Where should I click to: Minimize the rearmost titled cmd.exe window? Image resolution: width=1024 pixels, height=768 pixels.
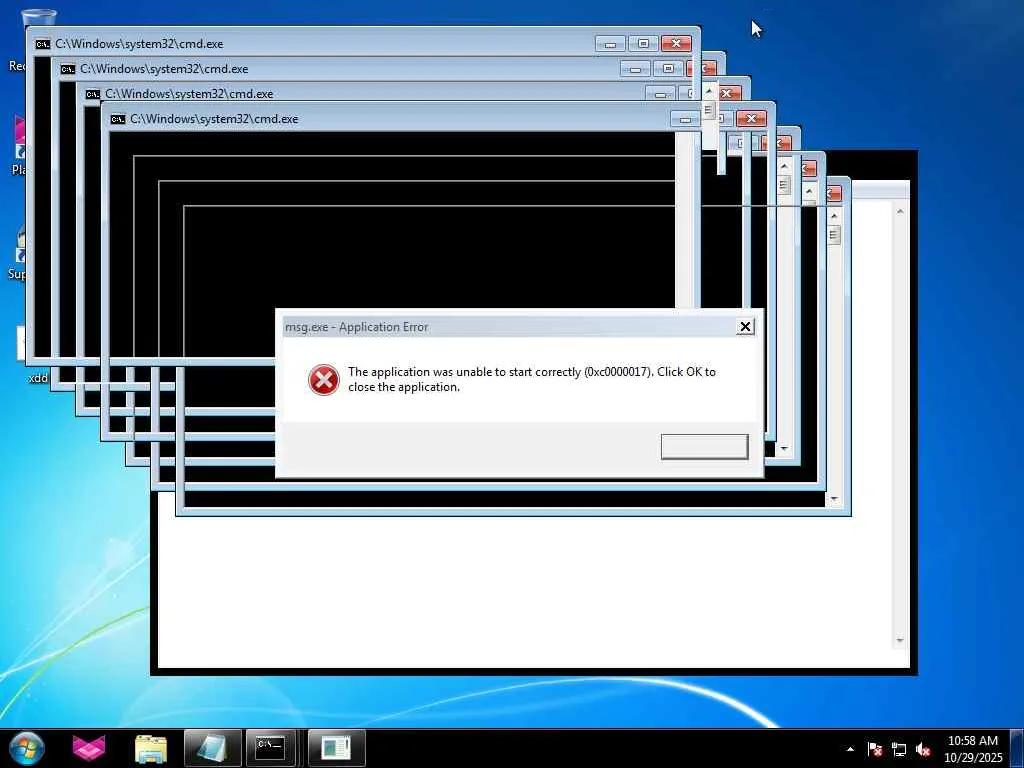610,44
